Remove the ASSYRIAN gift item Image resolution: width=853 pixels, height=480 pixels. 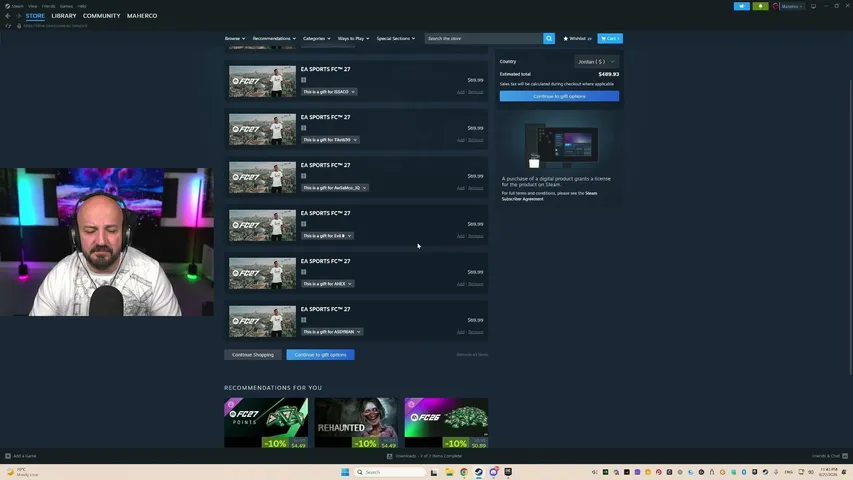[476, 332]
